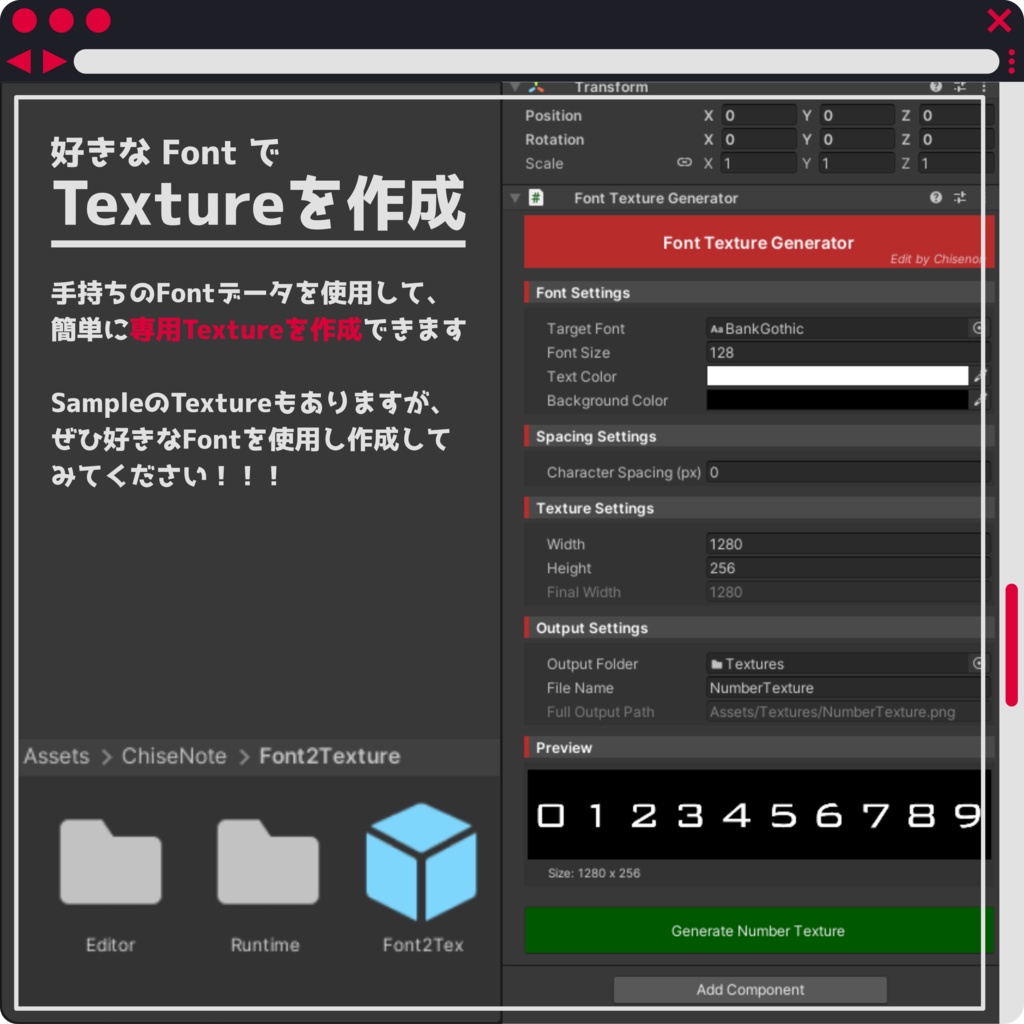Click first red window dot top left
The image size is (1024, 1024).
[24, 20]
